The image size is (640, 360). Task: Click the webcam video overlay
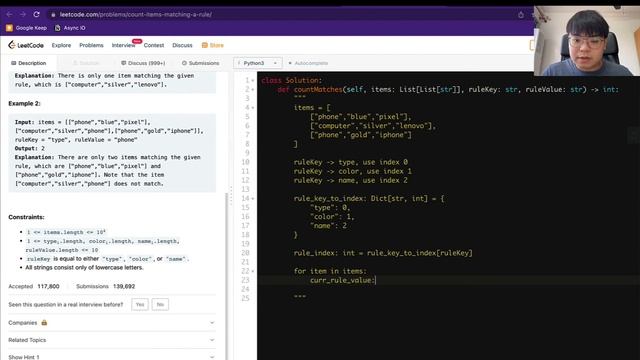[x=587, y=41]
